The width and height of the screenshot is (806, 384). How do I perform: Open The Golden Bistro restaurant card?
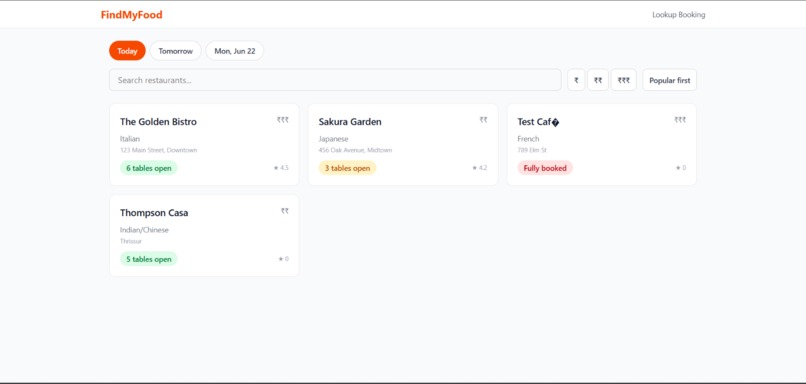pyautogui.click(x=204, y=144)
